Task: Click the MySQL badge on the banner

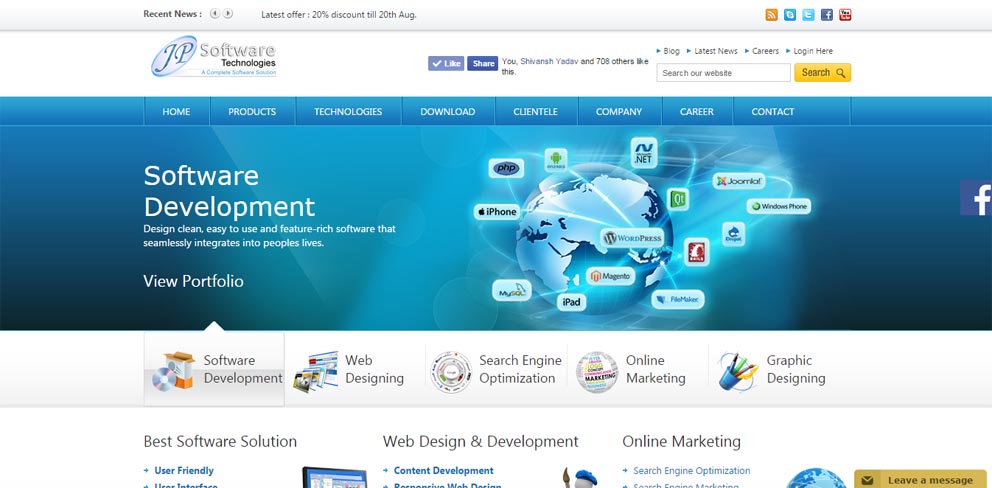Action: point(512,291)
